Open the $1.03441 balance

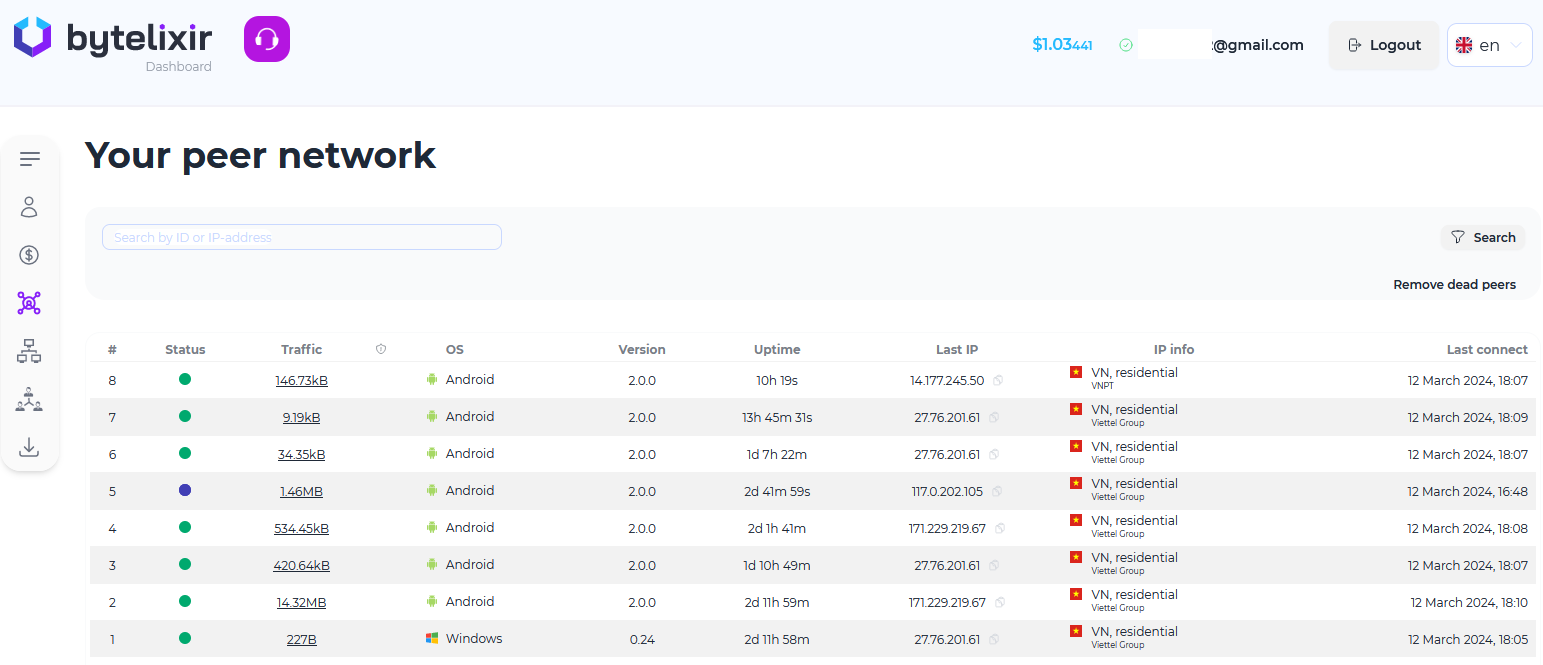point(1062,45)
